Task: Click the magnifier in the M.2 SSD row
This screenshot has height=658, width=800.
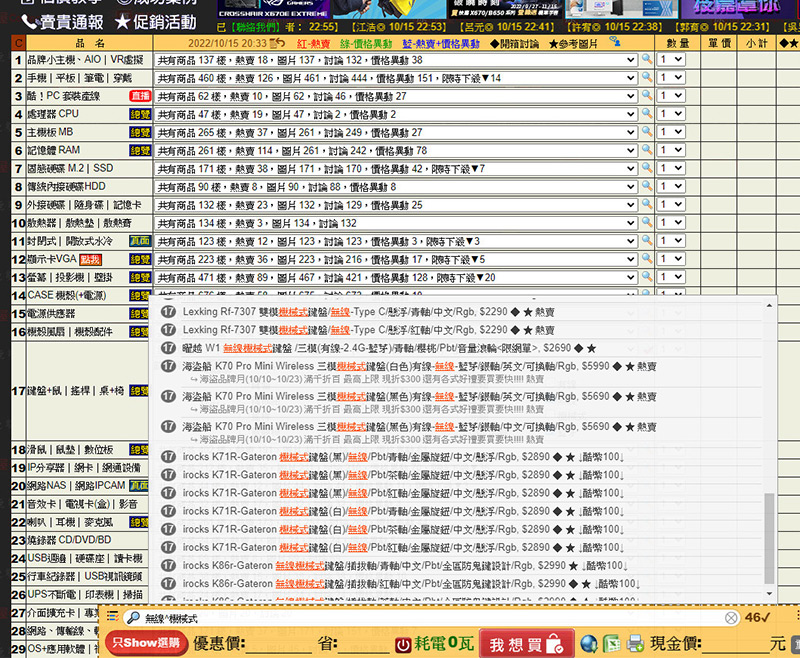Action: point(647,168)
